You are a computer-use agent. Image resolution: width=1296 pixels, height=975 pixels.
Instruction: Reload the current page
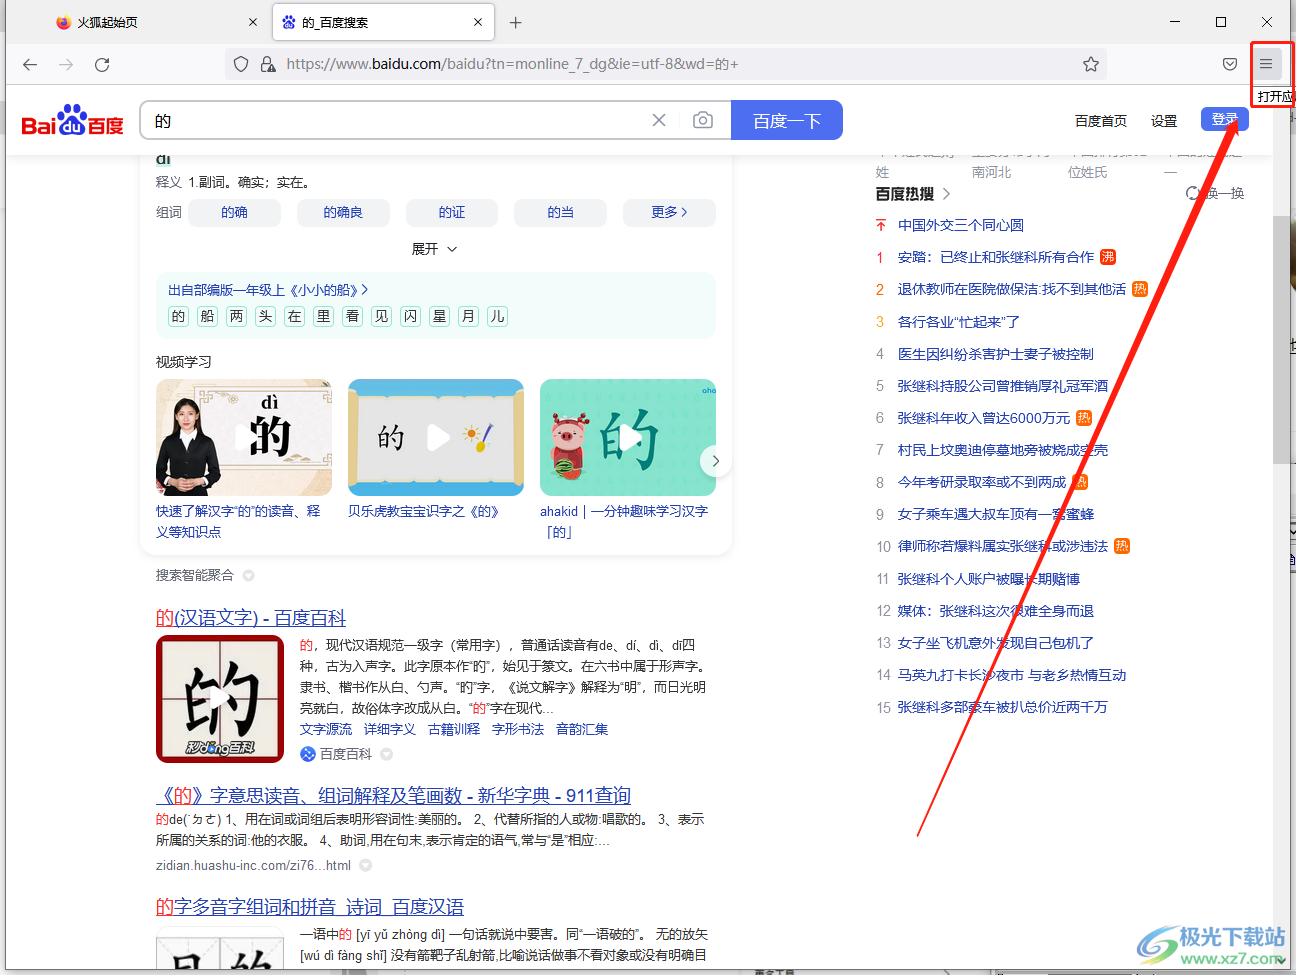point(102,64)
